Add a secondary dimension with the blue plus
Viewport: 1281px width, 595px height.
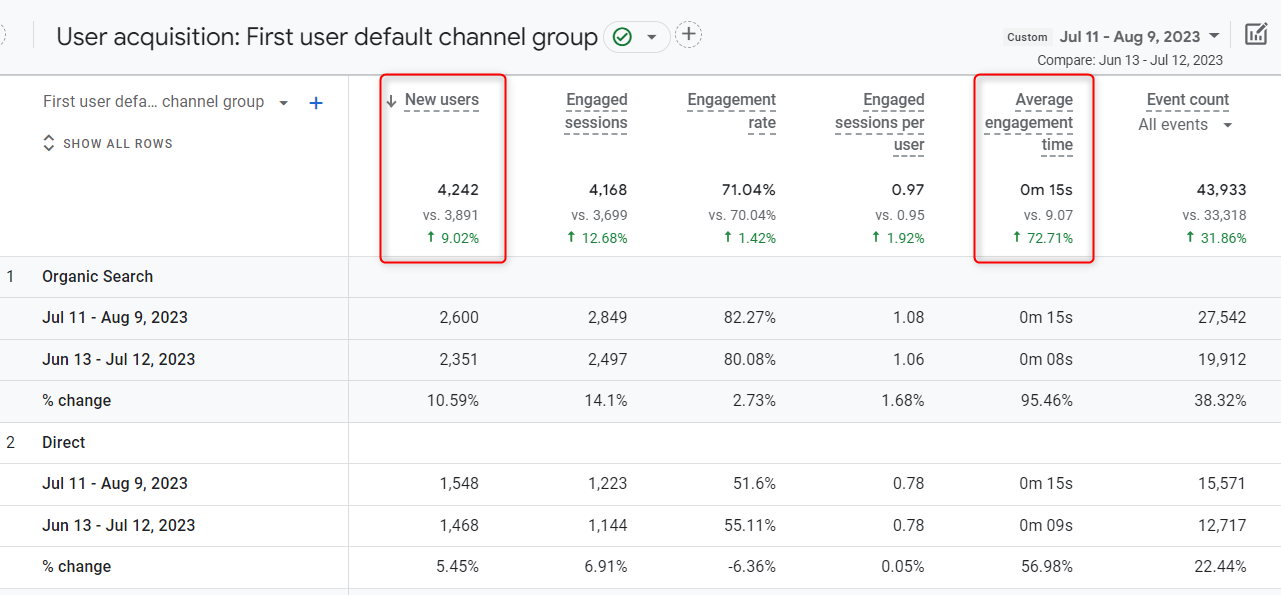tap(316, 103)
